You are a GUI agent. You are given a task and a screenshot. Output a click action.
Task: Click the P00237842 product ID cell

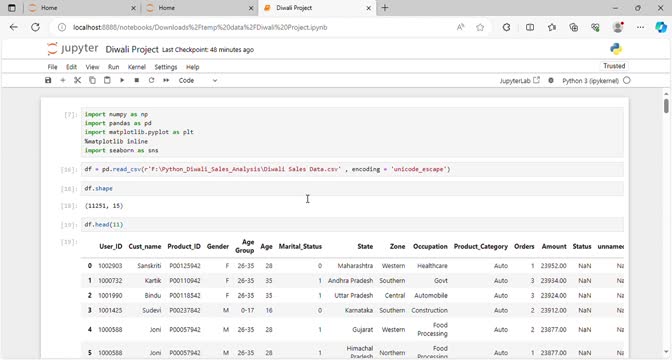tap(184, 310)
